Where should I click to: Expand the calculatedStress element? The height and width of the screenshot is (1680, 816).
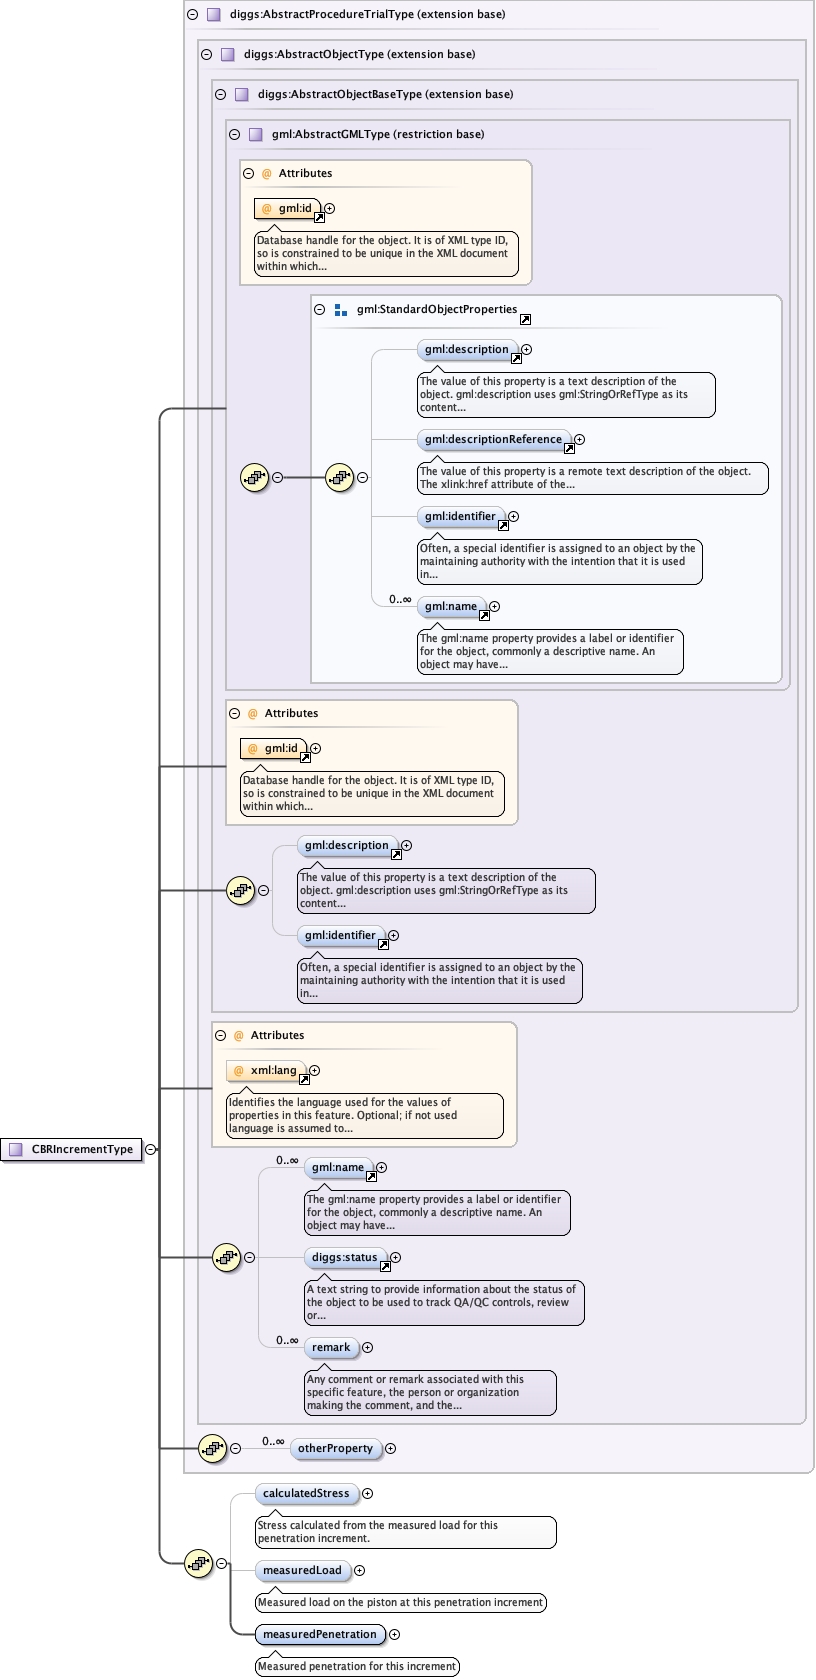(x=367, y=1494)
